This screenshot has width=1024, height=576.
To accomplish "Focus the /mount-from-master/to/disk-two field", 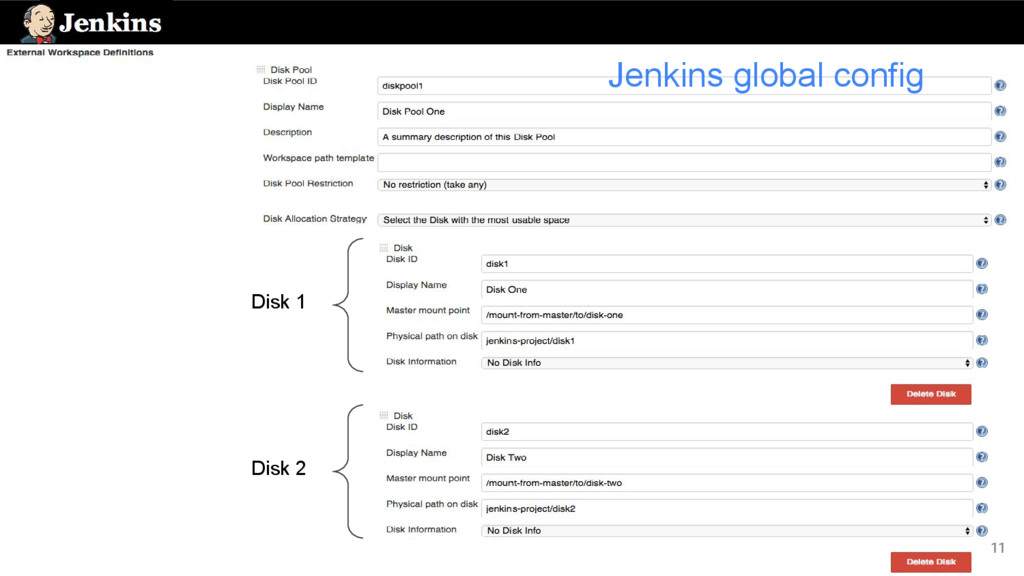I will tap(726, 483).
